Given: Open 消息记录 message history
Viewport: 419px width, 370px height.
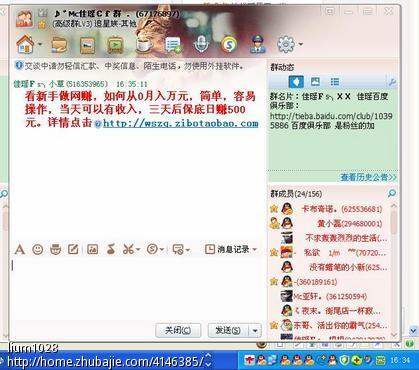Looking at the screenshot, I should [x=227, y=249].
